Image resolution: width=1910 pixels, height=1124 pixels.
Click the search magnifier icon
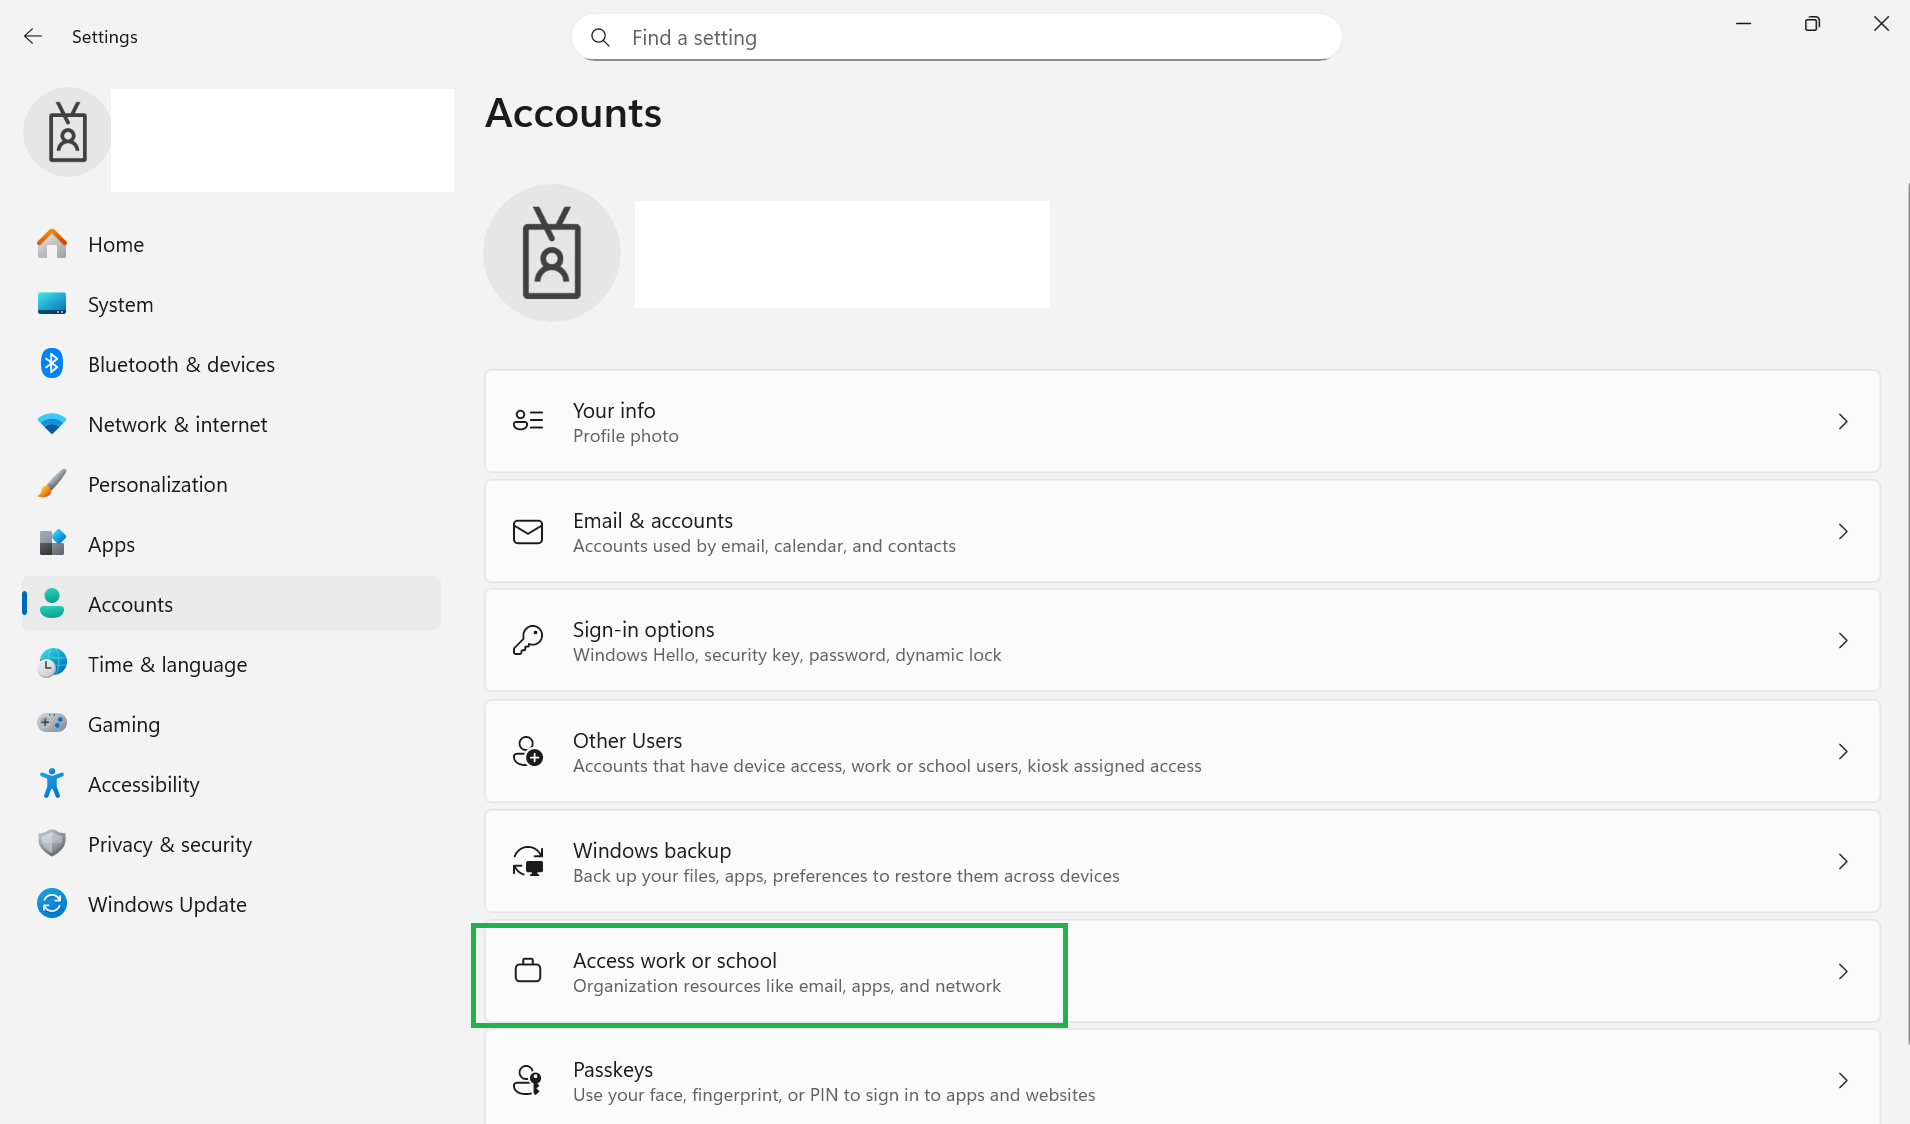600,37
